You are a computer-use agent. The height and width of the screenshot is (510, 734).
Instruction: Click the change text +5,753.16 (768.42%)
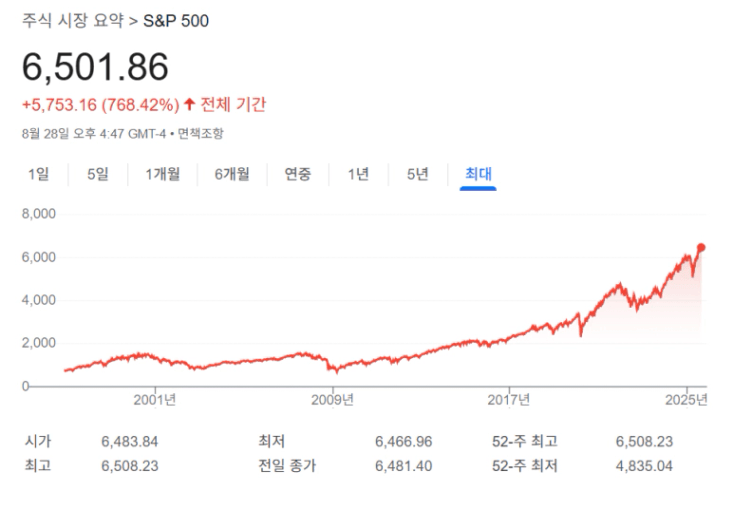pyautogui.click(x=101, y=104)
